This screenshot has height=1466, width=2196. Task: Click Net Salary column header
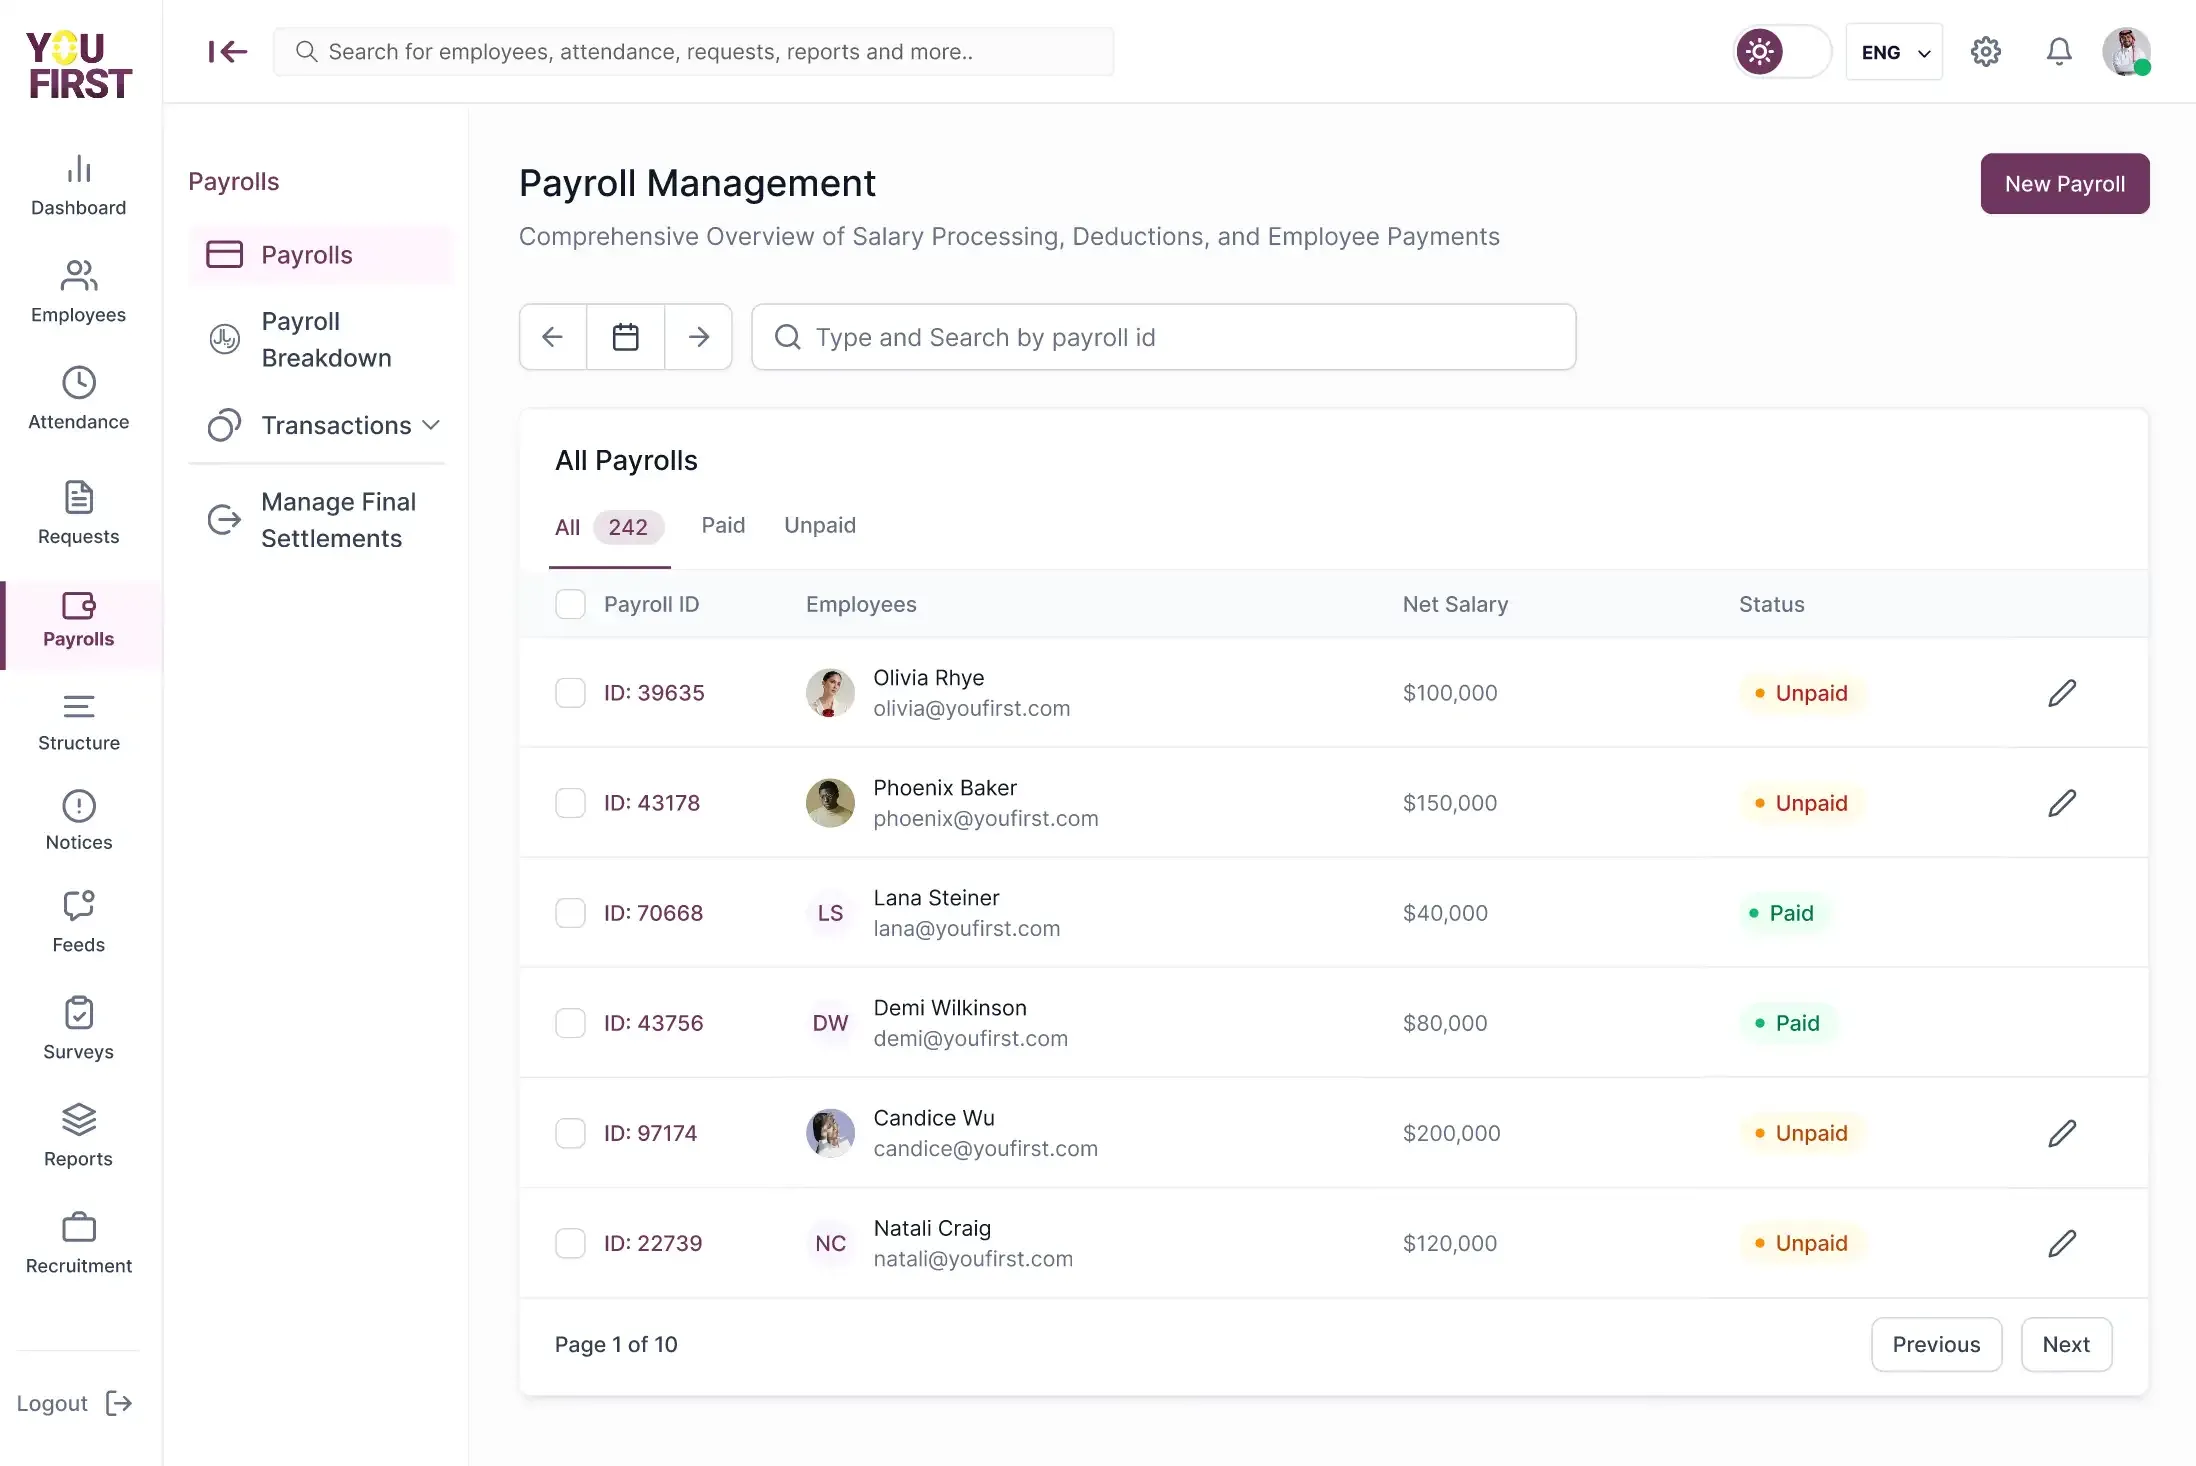tap(1455, 604)
